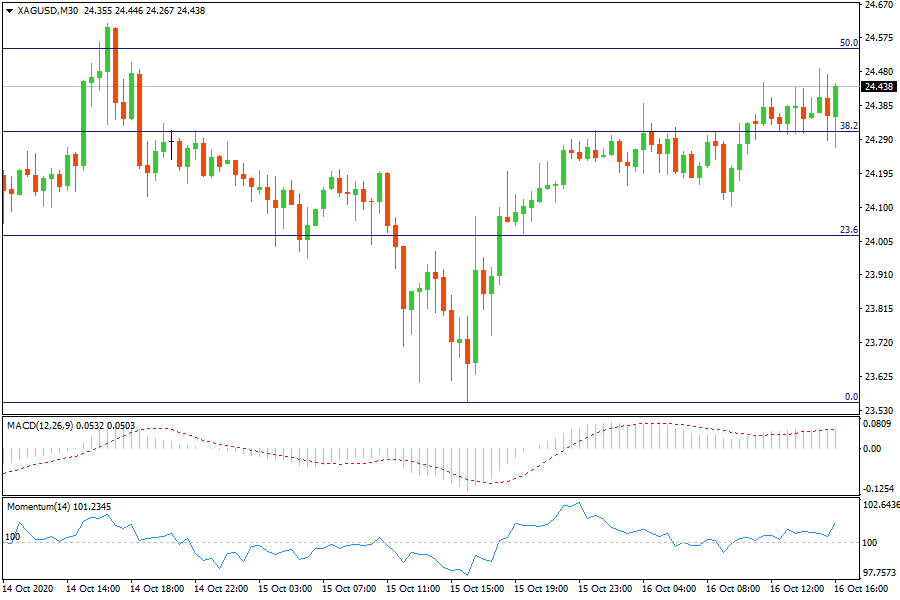Click the Momentum(14) indicator label

point(36,507)
